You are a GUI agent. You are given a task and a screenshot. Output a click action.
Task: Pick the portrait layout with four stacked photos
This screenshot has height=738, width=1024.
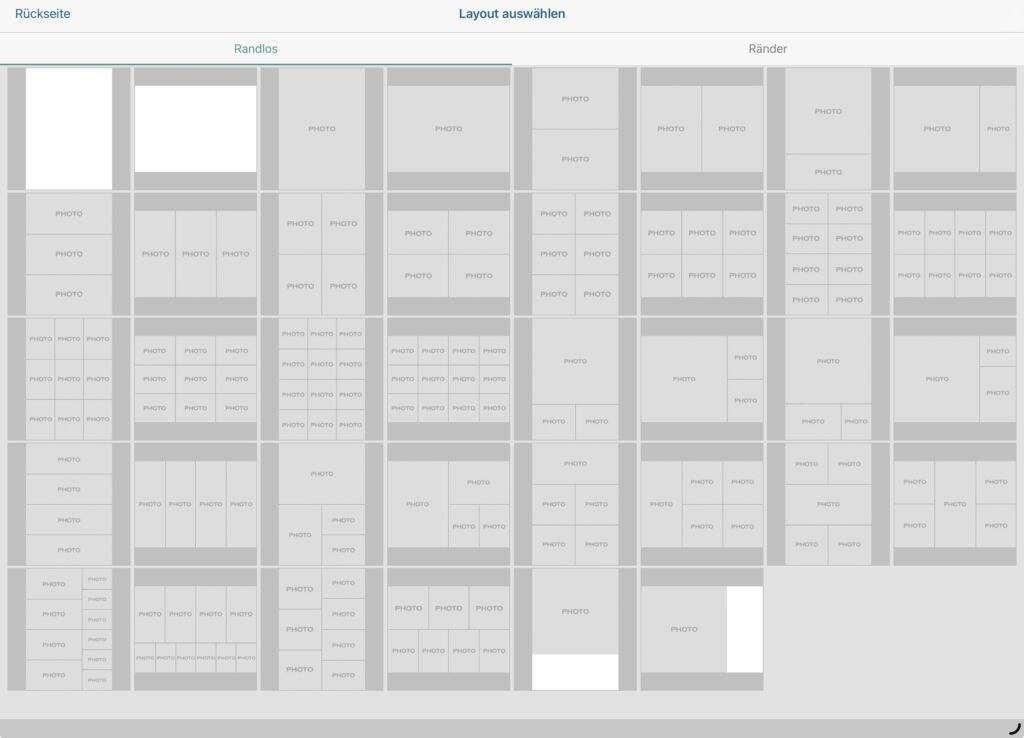click(x=68, y=504)
